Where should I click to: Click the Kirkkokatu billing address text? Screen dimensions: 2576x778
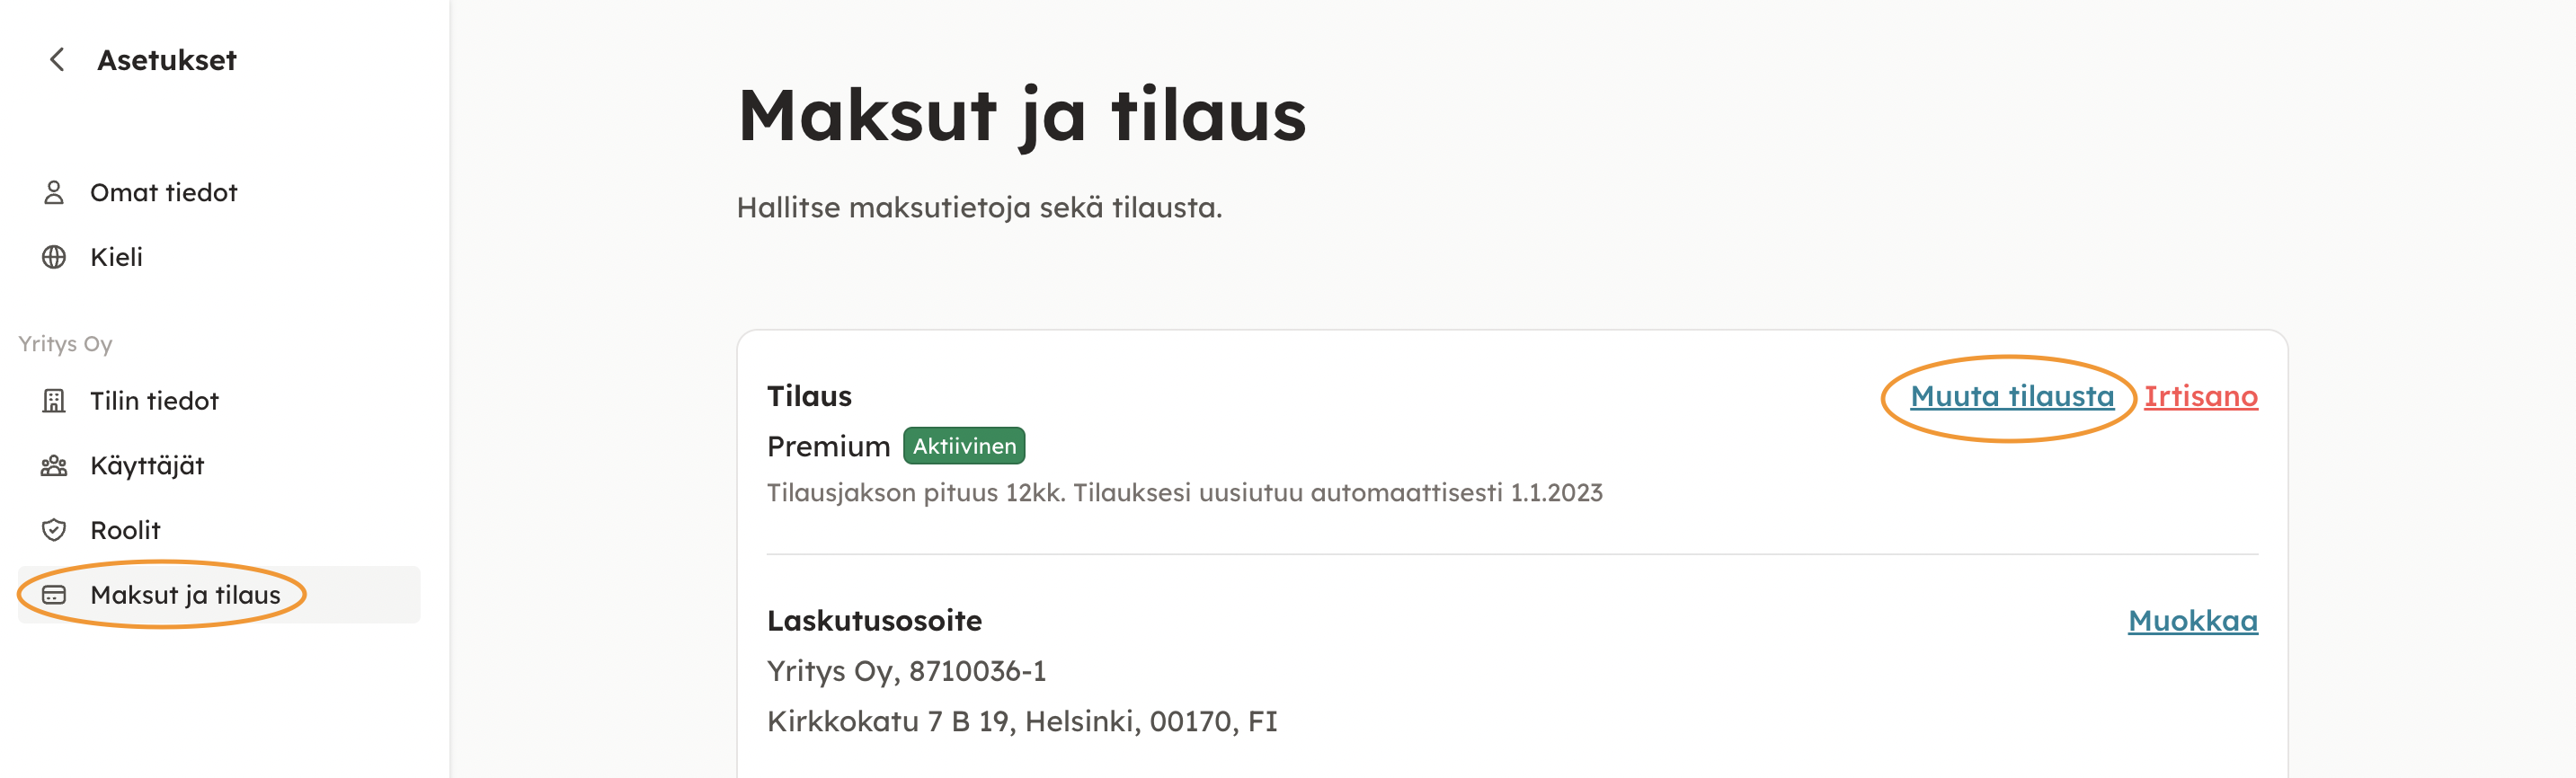click(x=1021, y=721)
